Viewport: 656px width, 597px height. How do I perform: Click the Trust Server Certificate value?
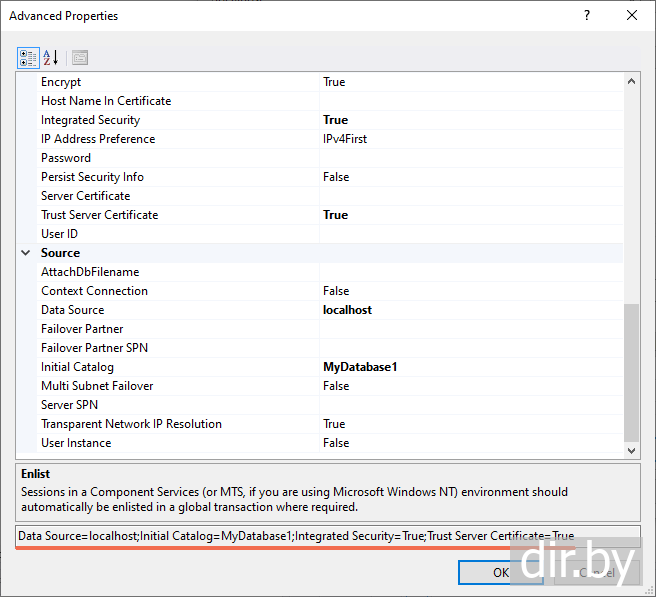pos(470,215)
